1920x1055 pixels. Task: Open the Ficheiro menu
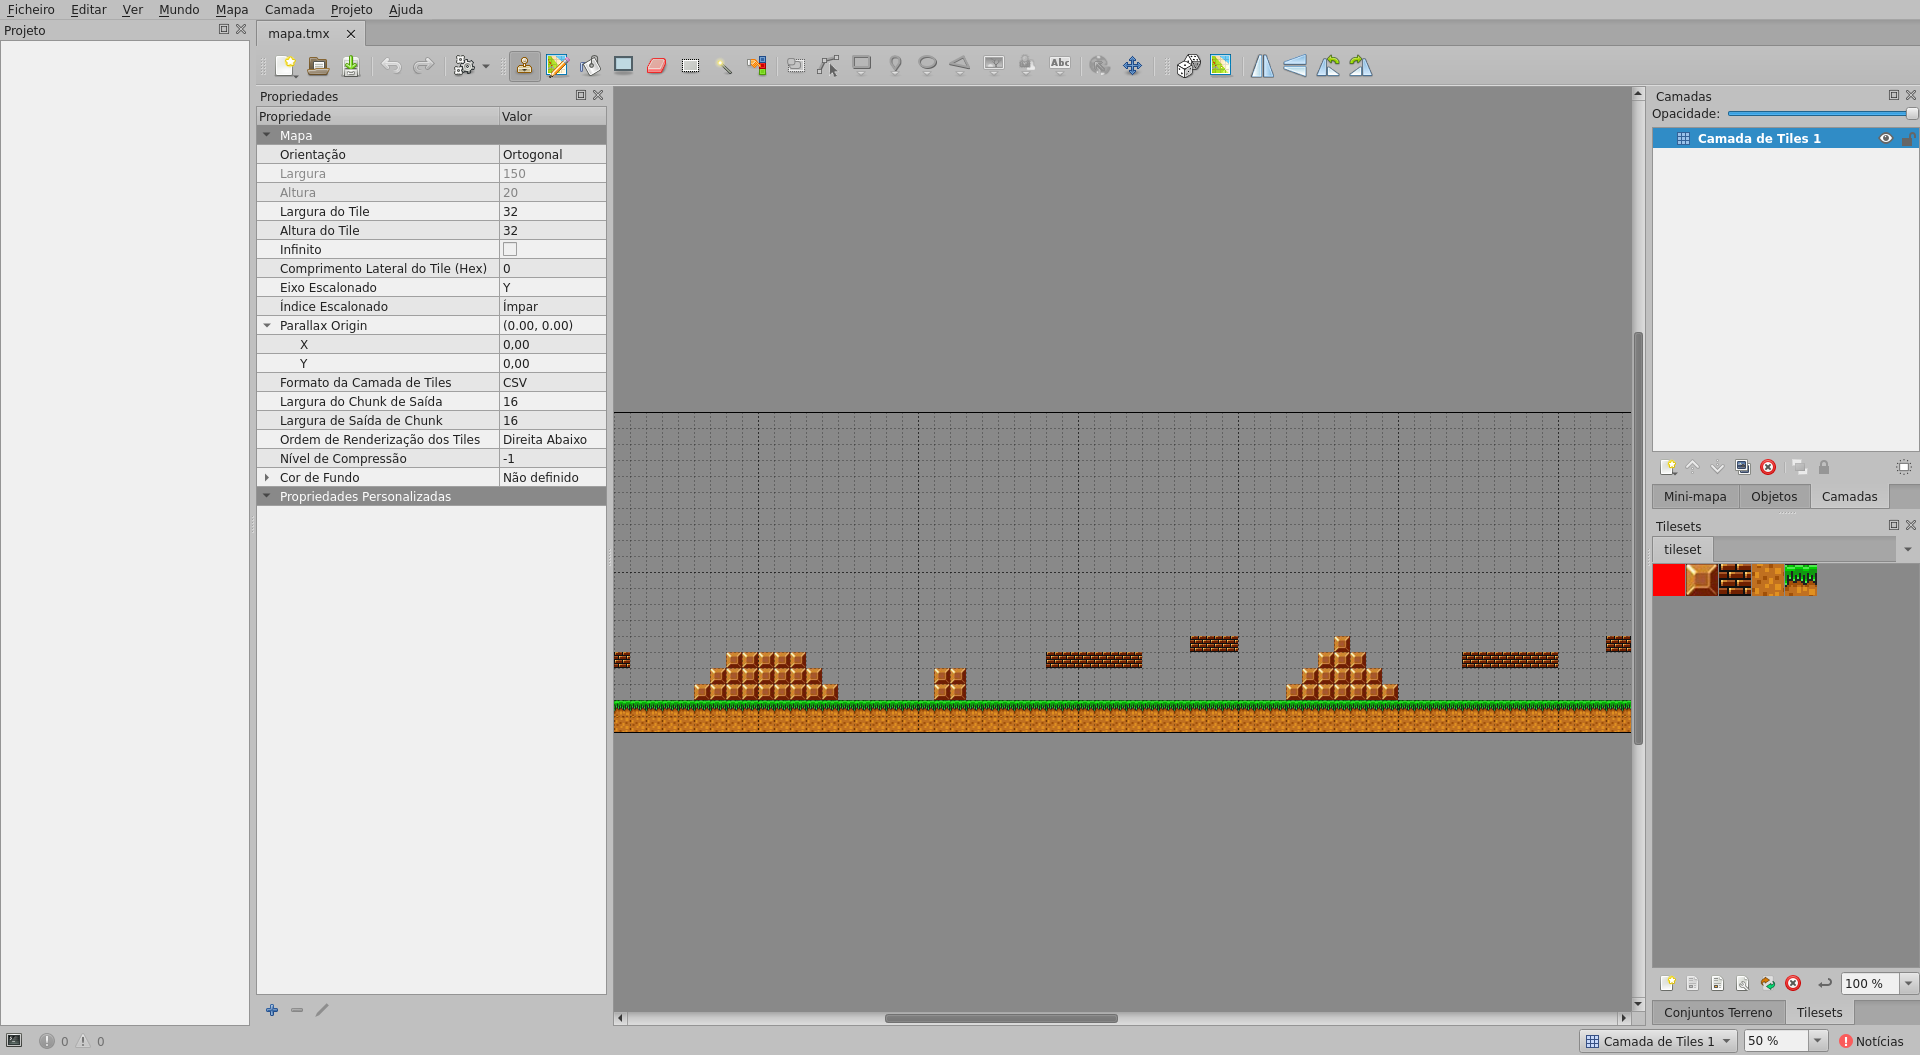click(x=31, y=9)
